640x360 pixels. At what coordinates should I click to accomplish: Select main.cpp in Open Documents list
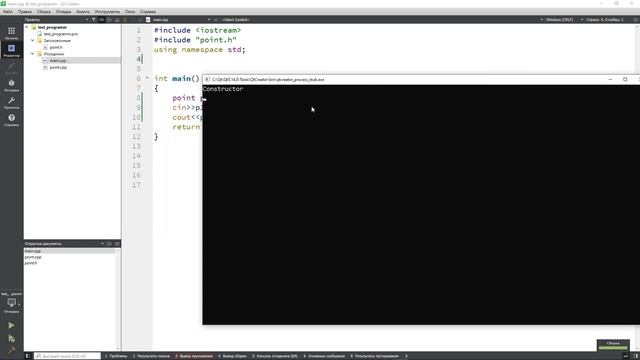pos(69,251)
